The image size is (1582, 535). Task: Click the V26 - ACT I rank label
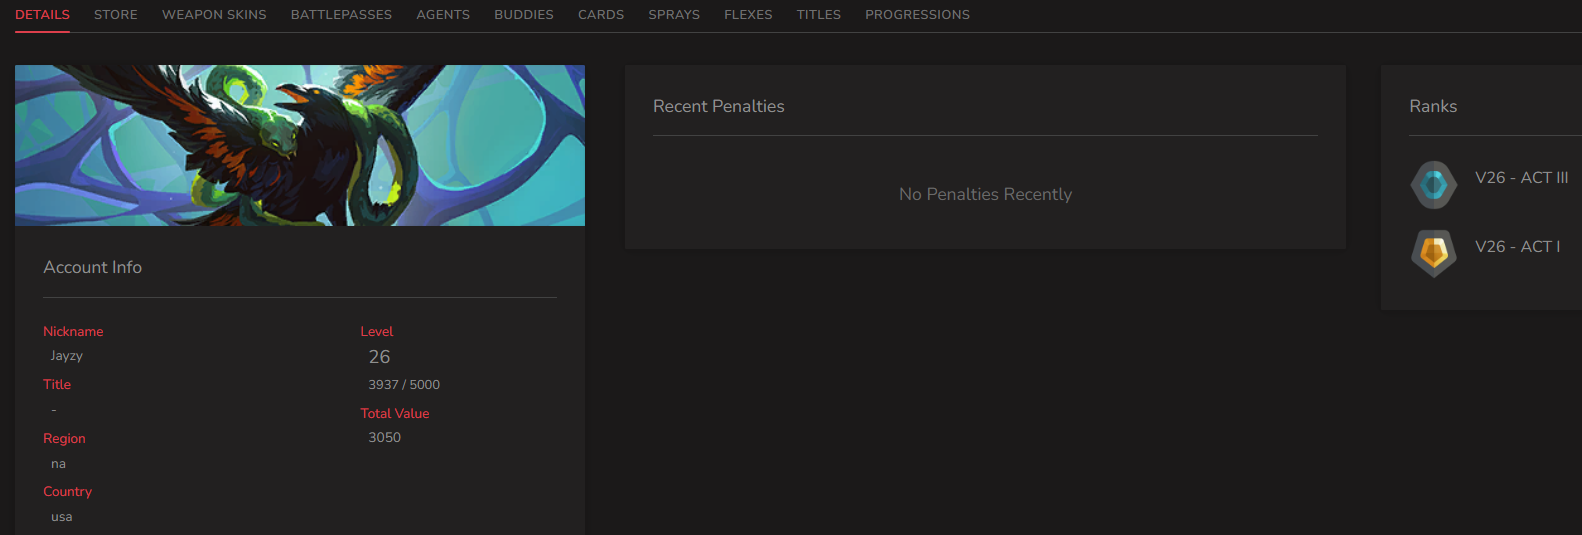(1517, 247)
